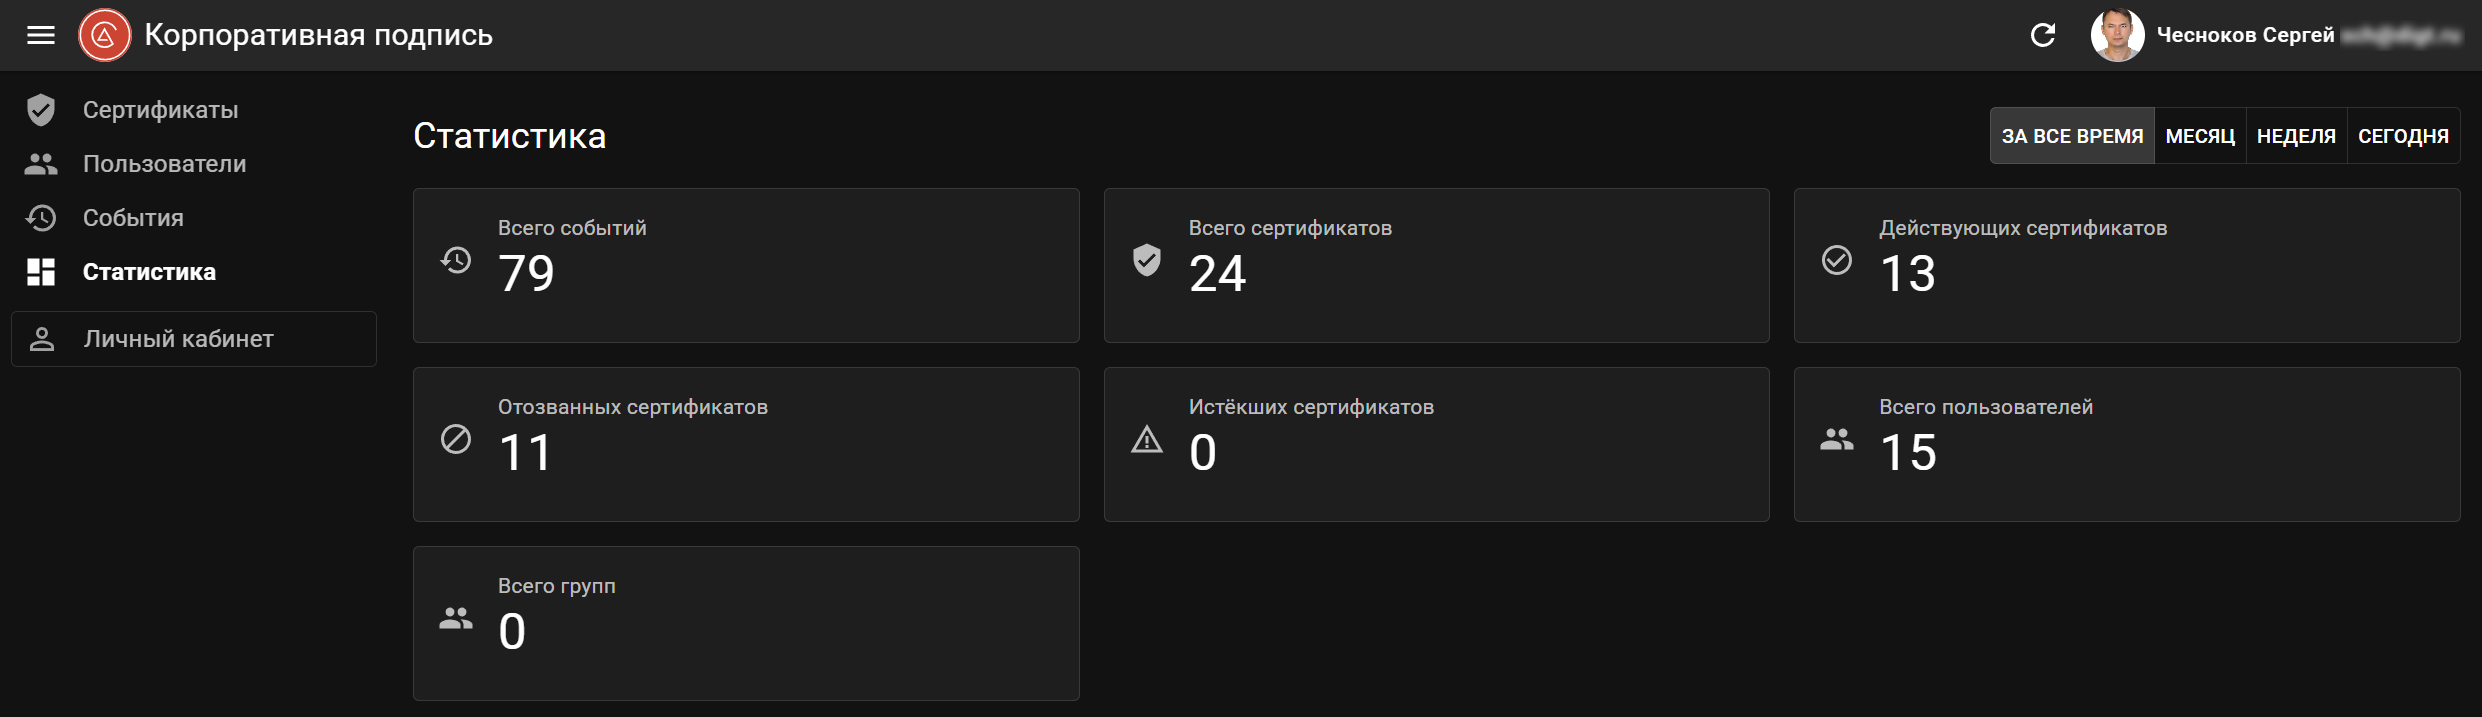Image resolution: width=2482 pixels, height=717 pixels.
Task: Click the Всего событий history icon
Action: (456, 261)
